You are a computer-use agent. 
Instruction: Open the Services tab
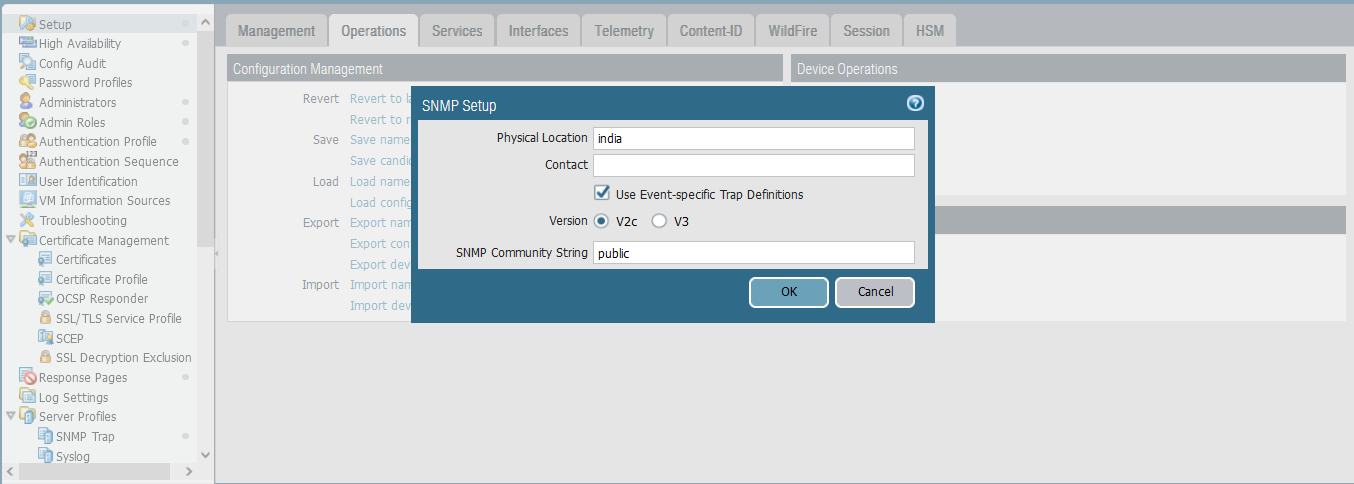click(x=457, y=31)
